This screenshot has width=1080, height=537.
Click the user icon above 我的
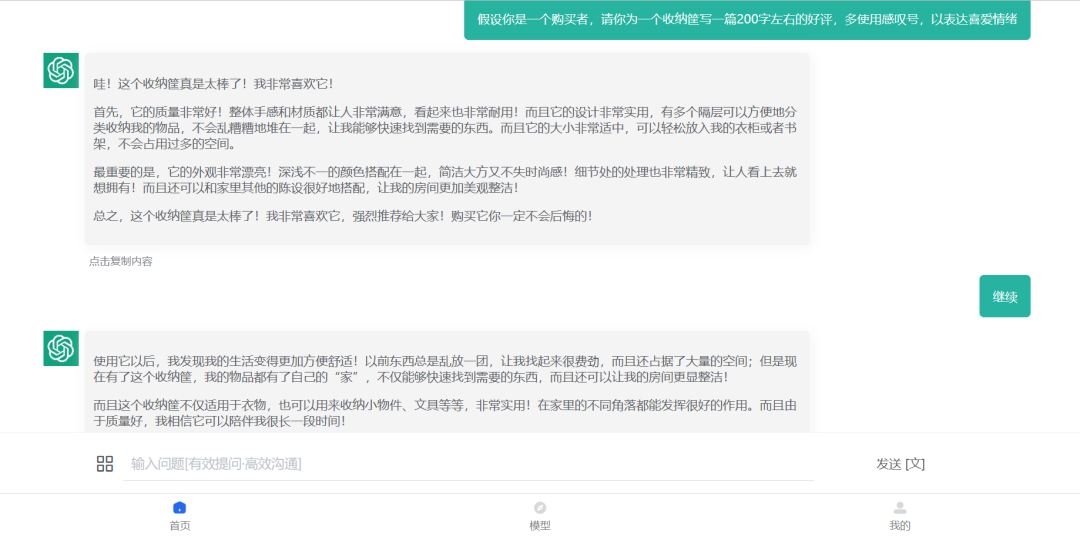click(x=900, y=508)
